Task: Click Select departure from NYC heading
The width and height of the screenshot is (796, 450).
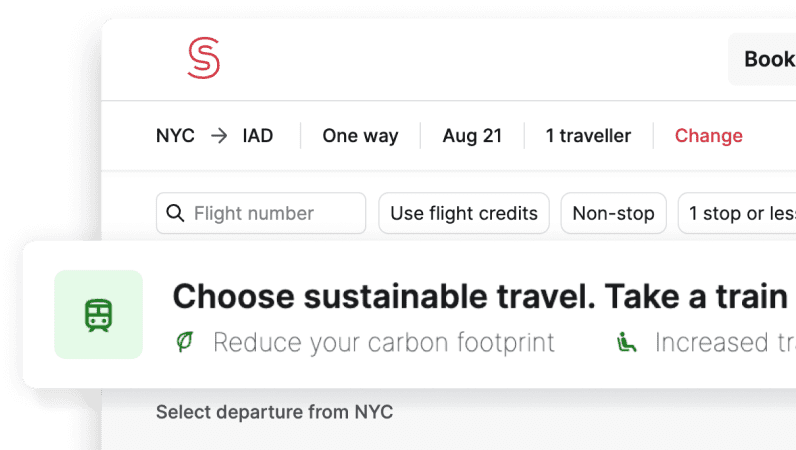Action: tap(275, 412)
